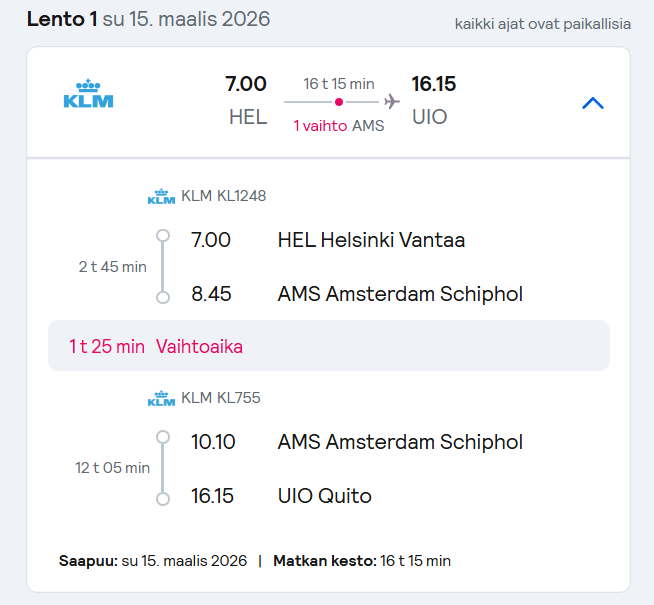The height and width of the screenshot is (605, 654).
Task: Click the airplane icon before 16.15
Action: tap(392, 101)
